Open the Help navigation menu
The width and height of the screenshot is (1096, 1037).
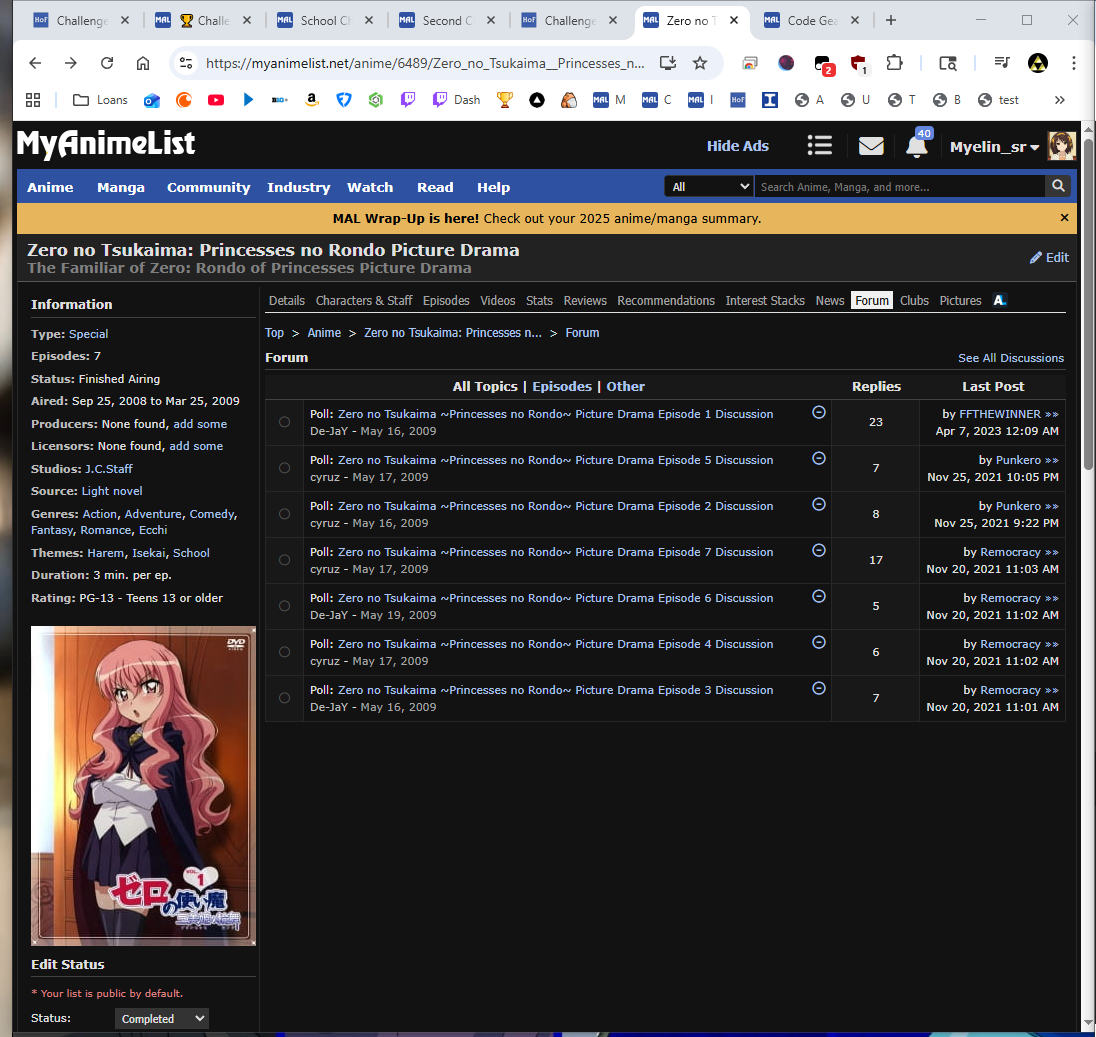pos(493,187)
